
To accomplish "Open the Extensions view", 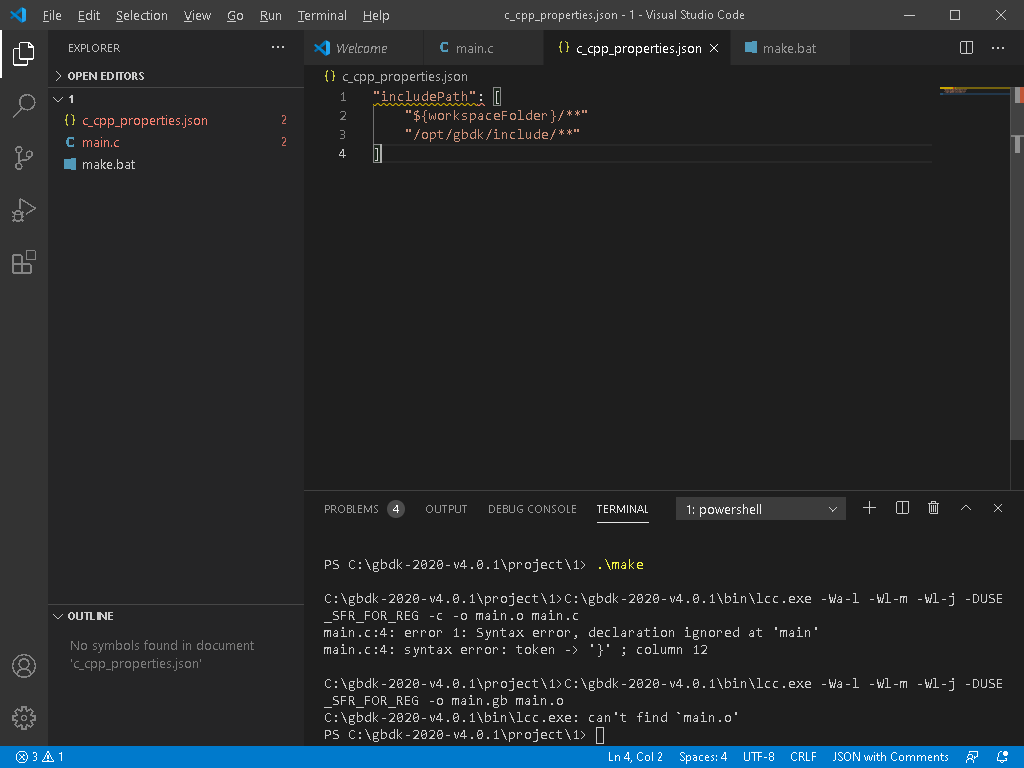I will [24, 263].
